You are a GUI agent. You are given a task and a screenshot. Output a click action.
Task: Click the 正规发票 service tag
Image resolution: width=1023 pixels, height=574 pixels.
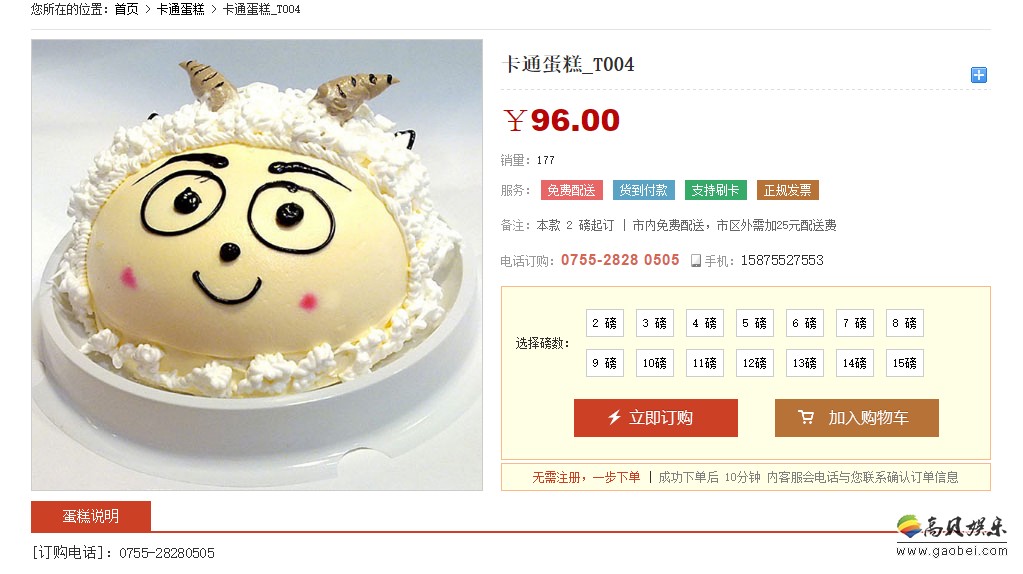pos(787,190)
